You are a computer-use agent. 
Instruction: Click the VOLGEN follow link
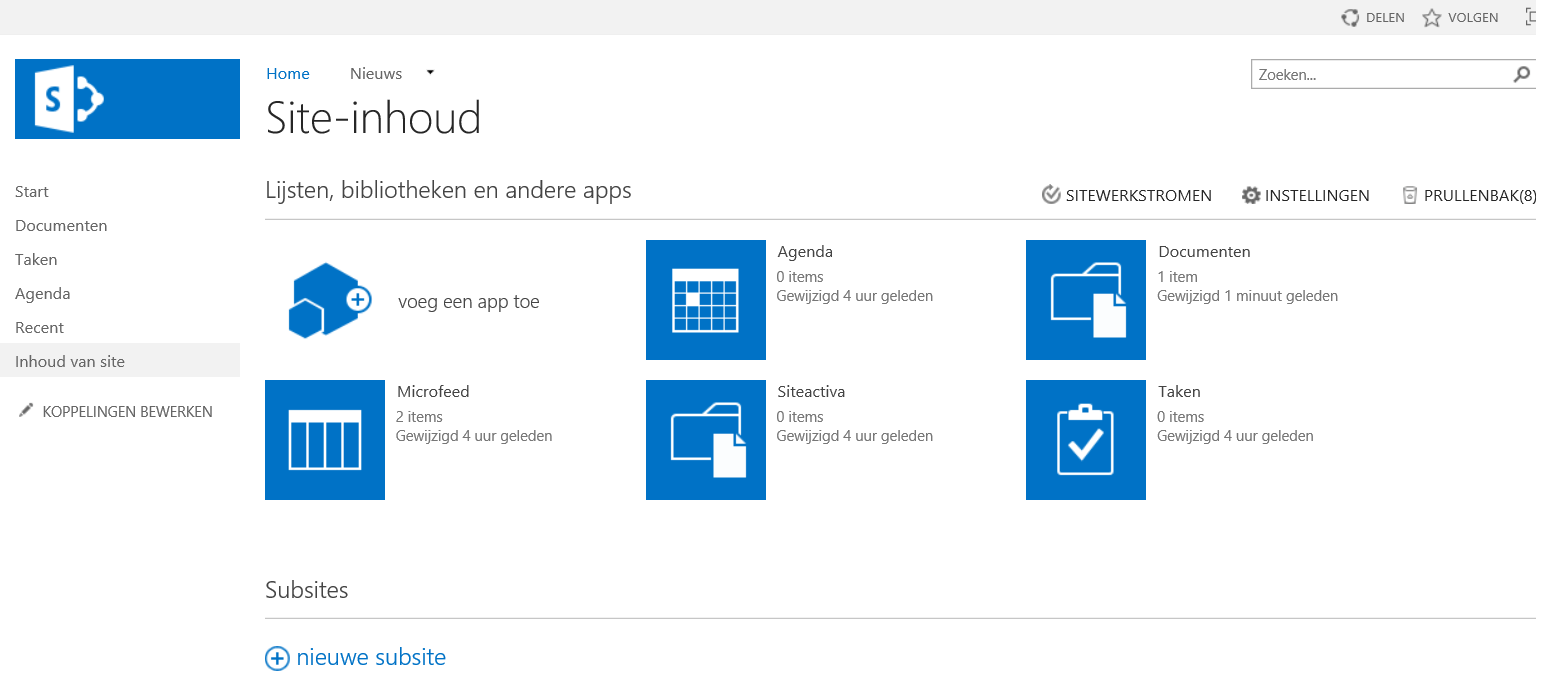click(x=1473, y=18)
